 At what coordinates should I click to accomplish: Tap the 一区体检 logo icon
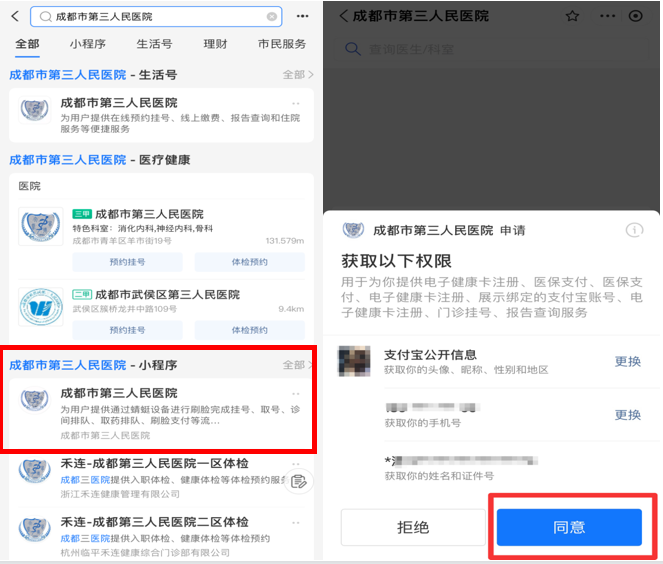(35, 471)
